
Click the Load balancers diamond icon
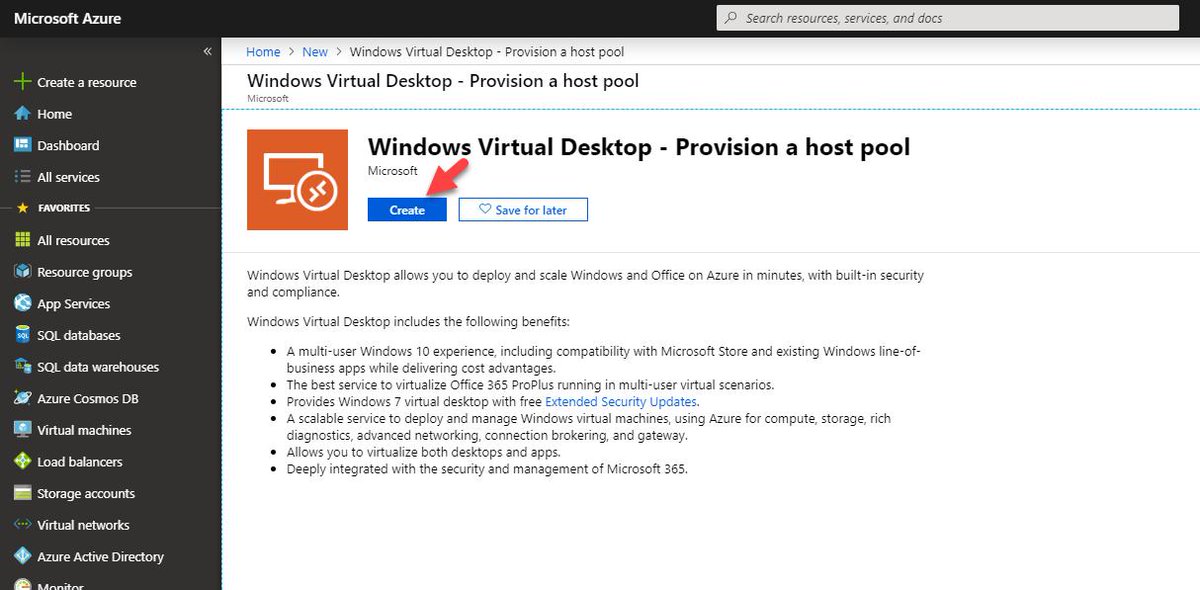[x=22, y=462]
